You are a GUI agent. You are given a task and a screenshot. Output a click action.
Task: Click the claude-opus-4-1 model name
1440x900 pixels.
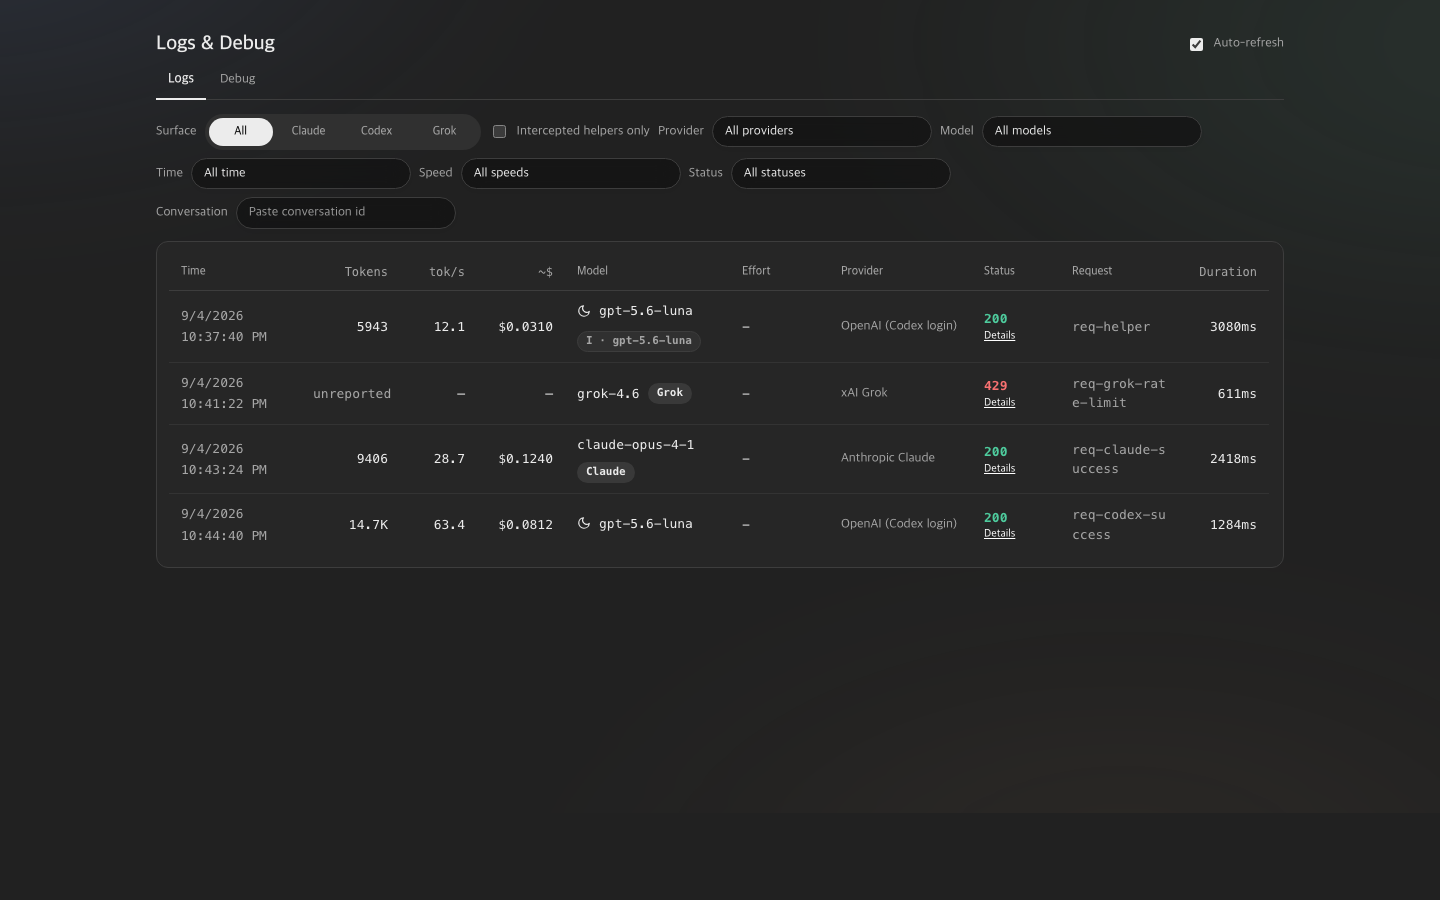coord(636,445)
